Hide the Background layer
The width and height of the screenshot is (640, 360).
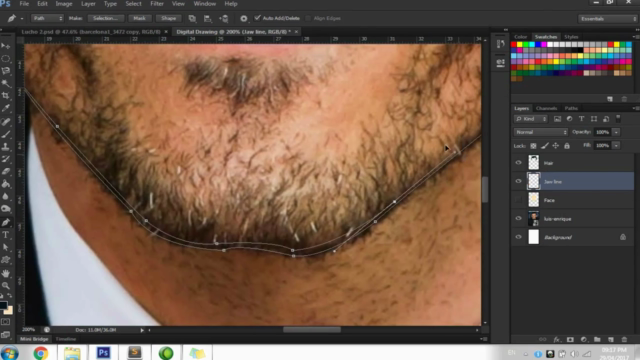tap(518, 237)
